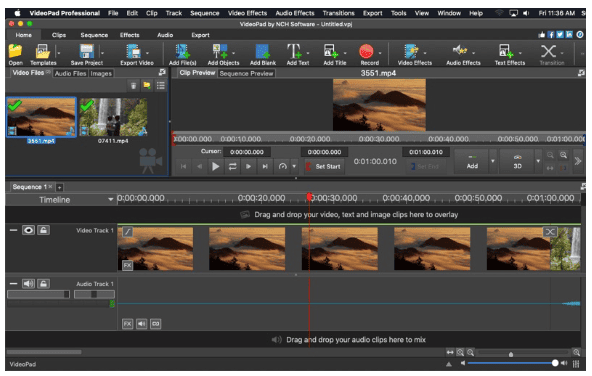Screen dimensions: 592x376
Task: Open the Transitions menu
Action: (338, 13)
